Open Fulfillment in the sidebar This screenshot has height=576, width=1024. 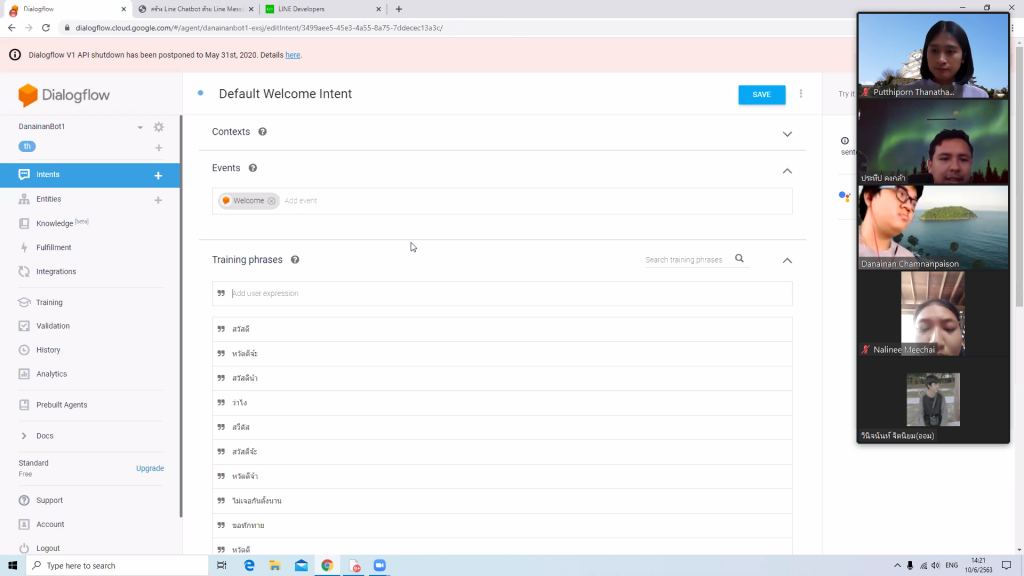coord(53,247)
